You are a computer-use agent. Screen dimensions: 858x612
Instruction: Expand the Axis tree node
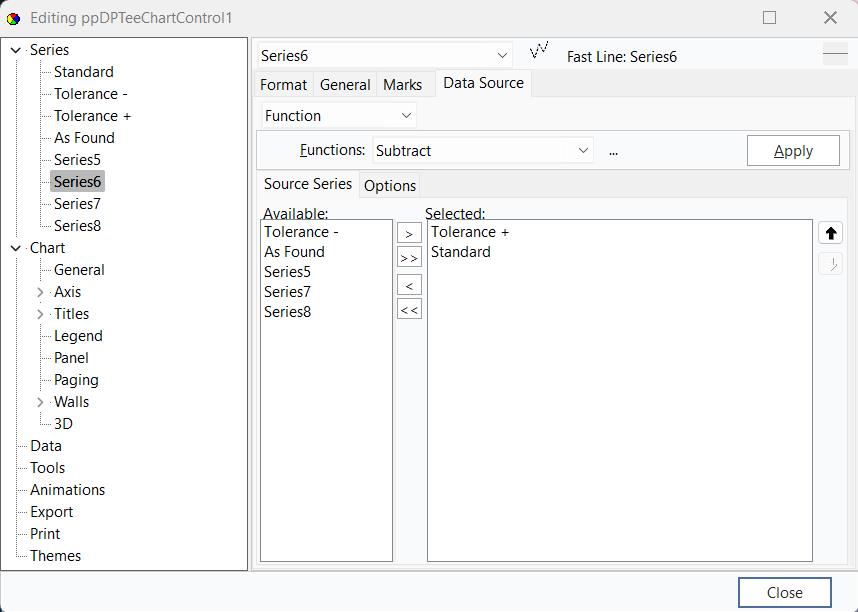click(40, 292)
